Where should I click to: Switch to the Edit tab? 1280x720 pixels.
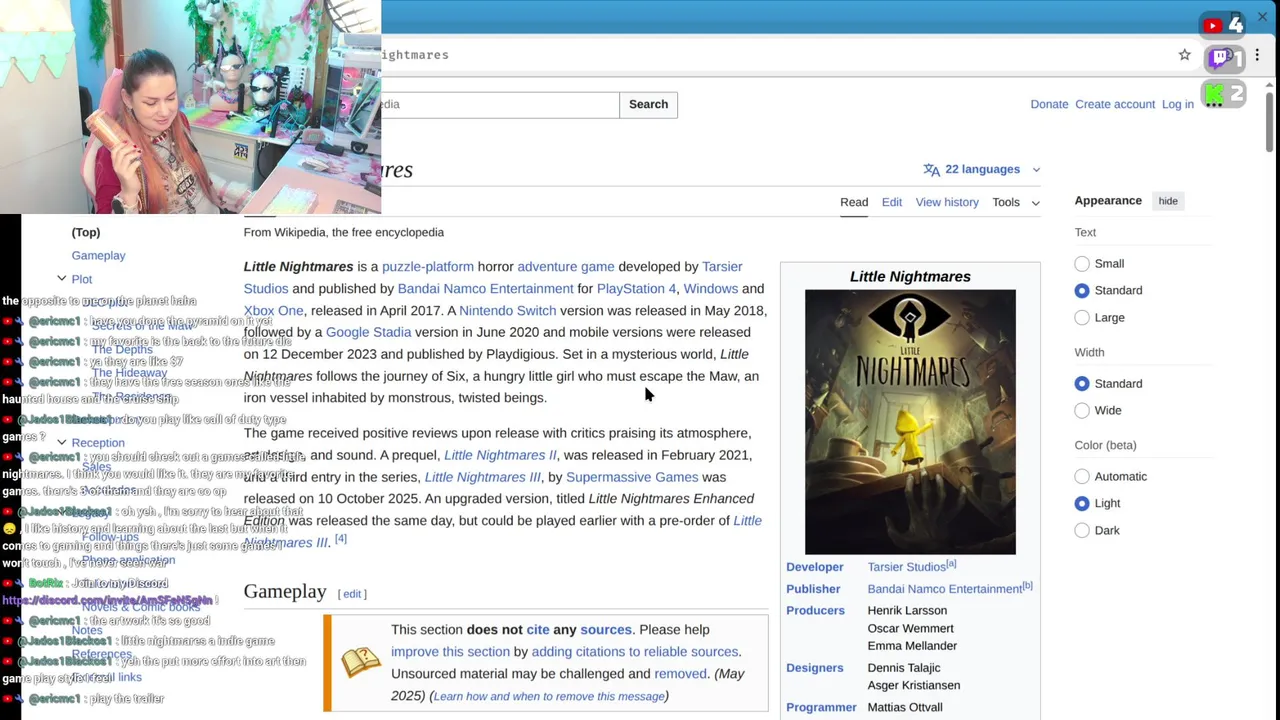(892, 202)
